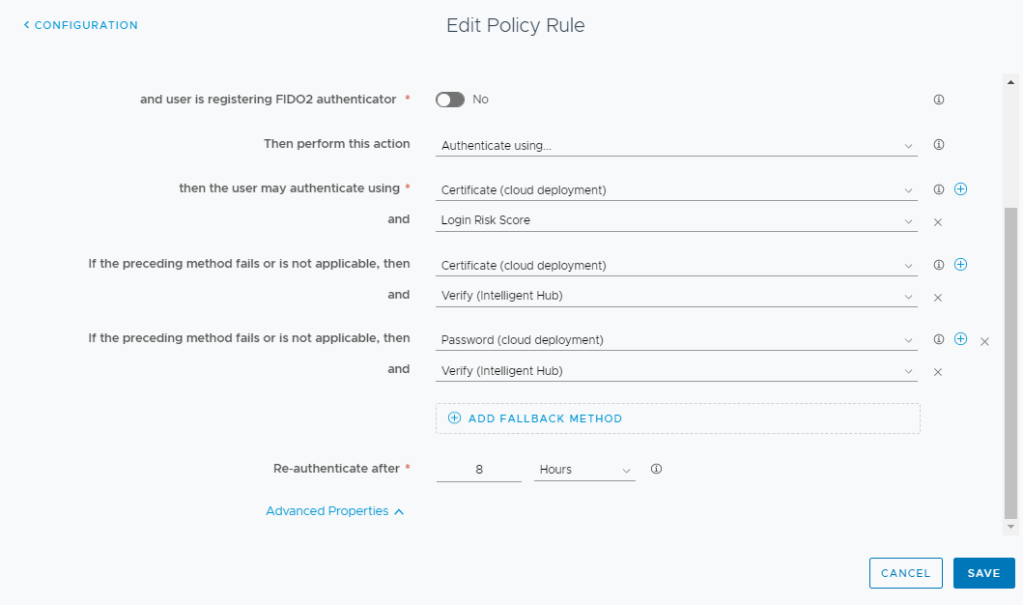
Task: Click info icon next to Re-authenticate Hours
Action: click(656, 469)
